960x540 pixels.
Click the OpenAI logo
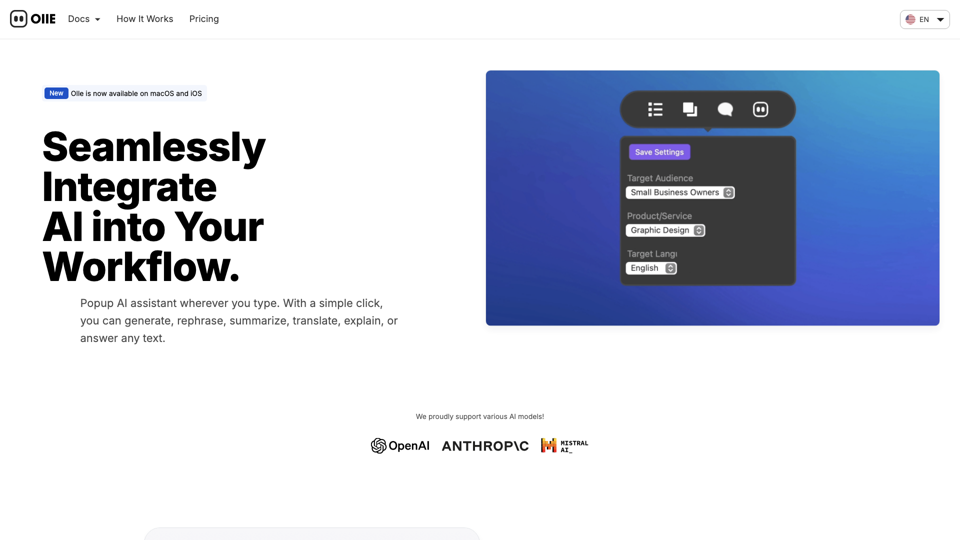click(400, 446)
